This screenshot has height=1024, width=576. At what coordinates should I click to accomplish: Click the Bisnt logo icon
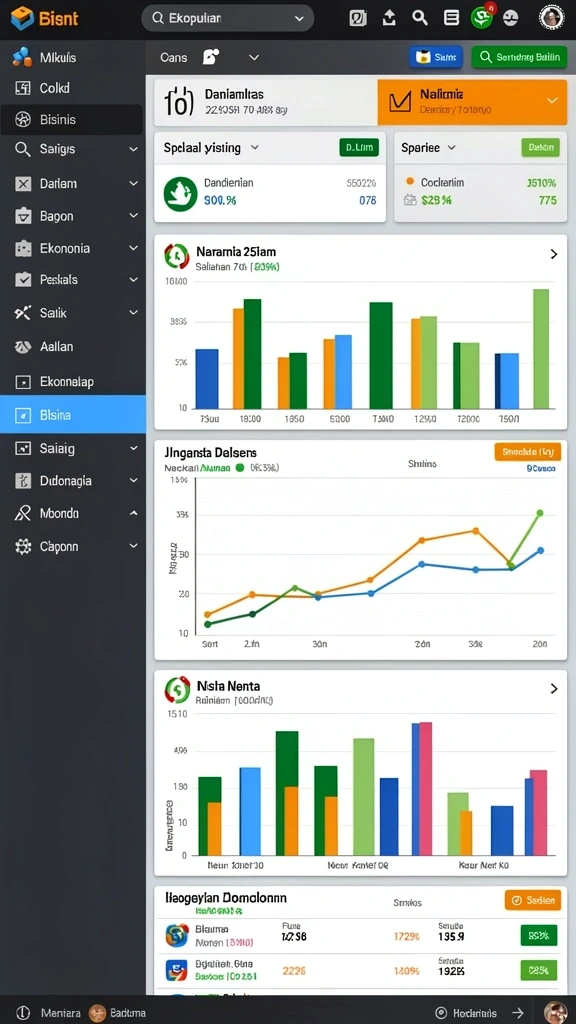point(22,18)
